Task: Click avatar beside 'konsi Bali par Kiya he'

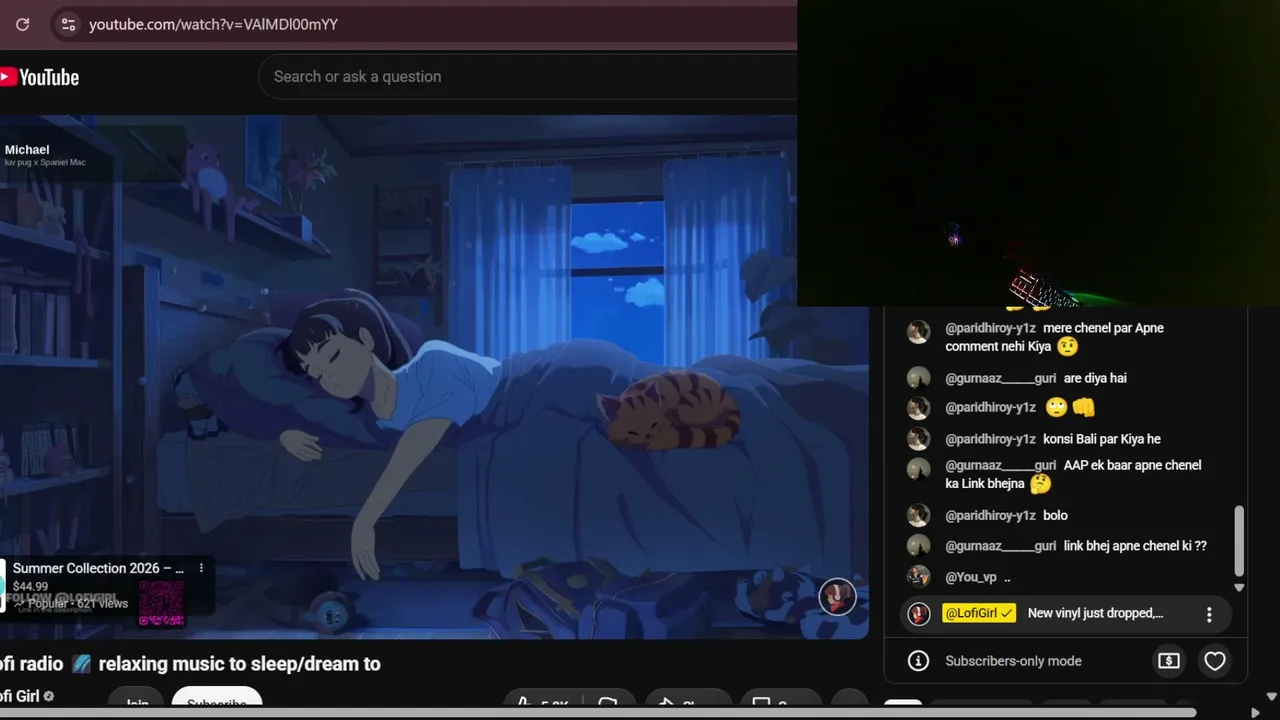Action: (918, 439)
